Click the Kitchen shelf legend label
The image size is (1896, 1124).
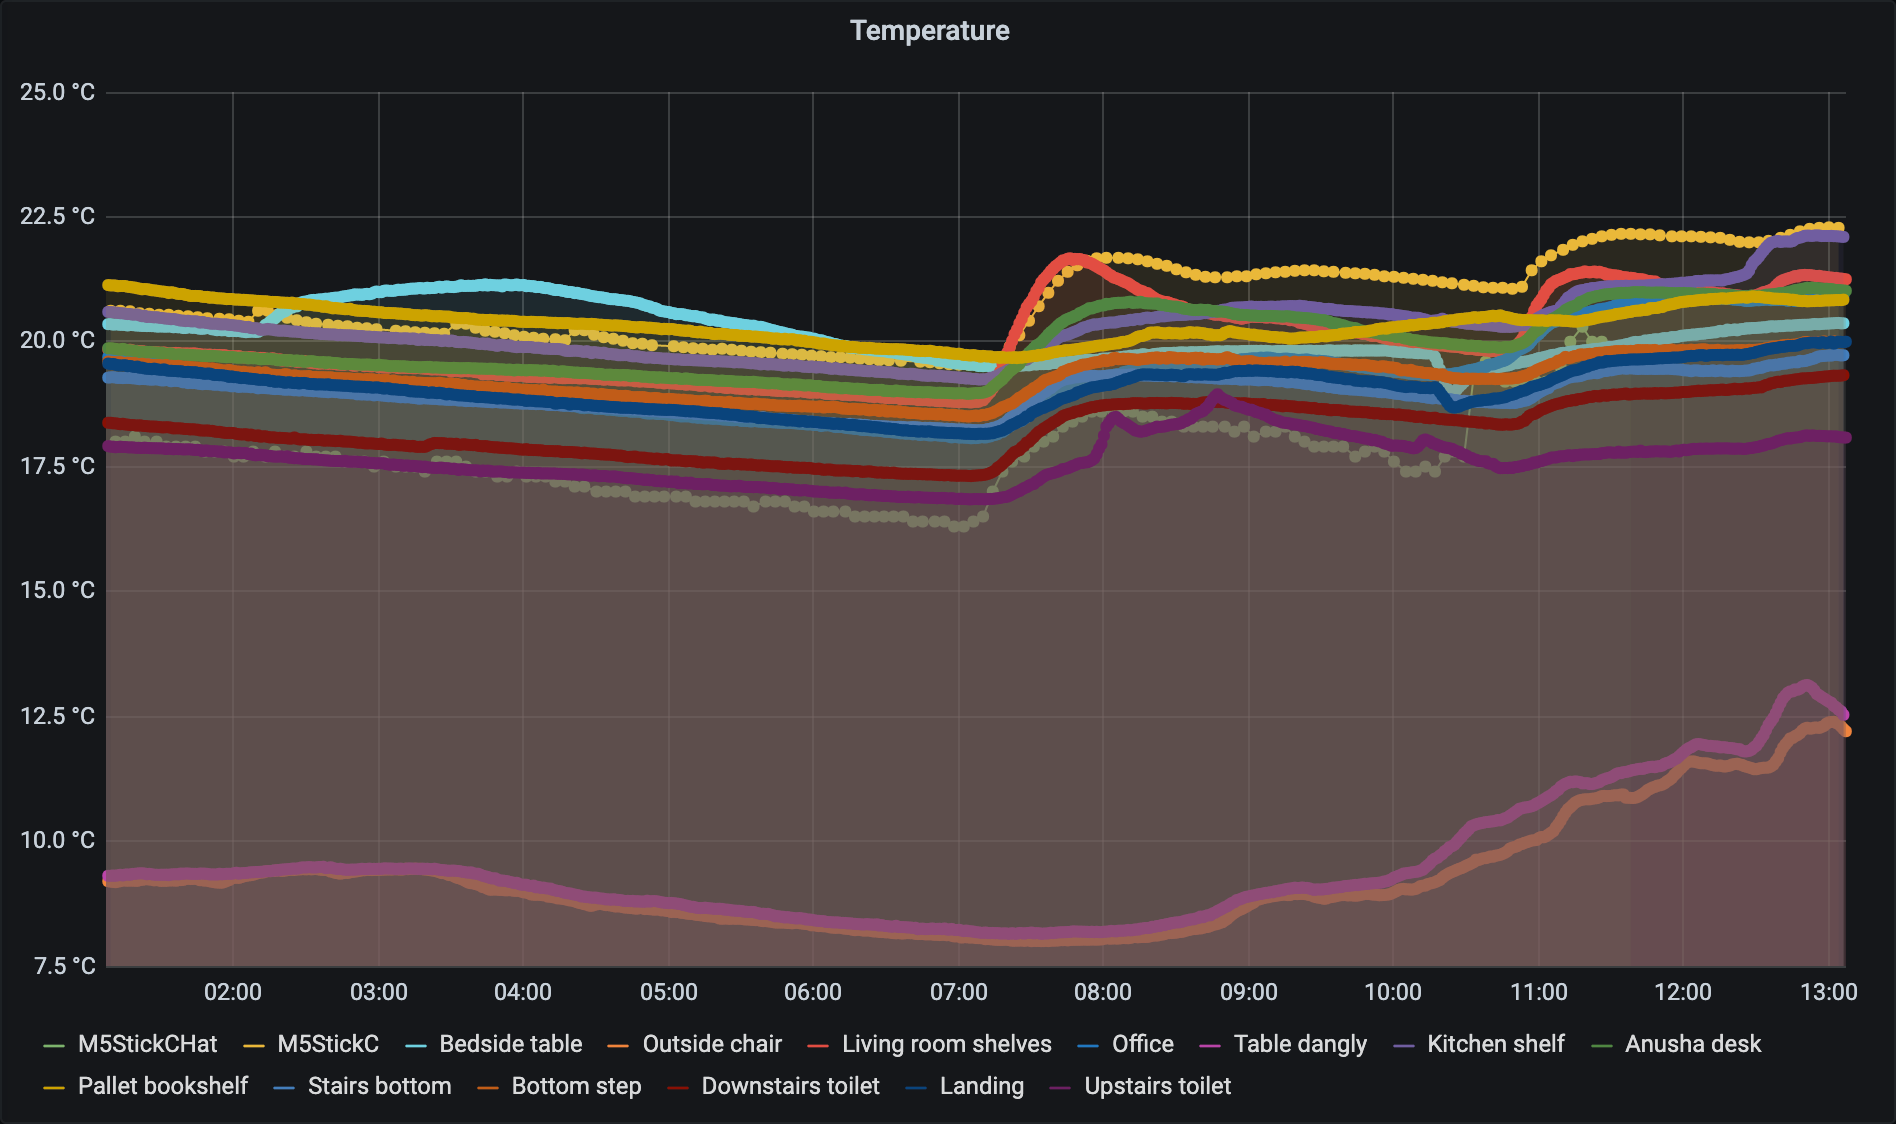pyautogui.click(x=1495, y=1044)
